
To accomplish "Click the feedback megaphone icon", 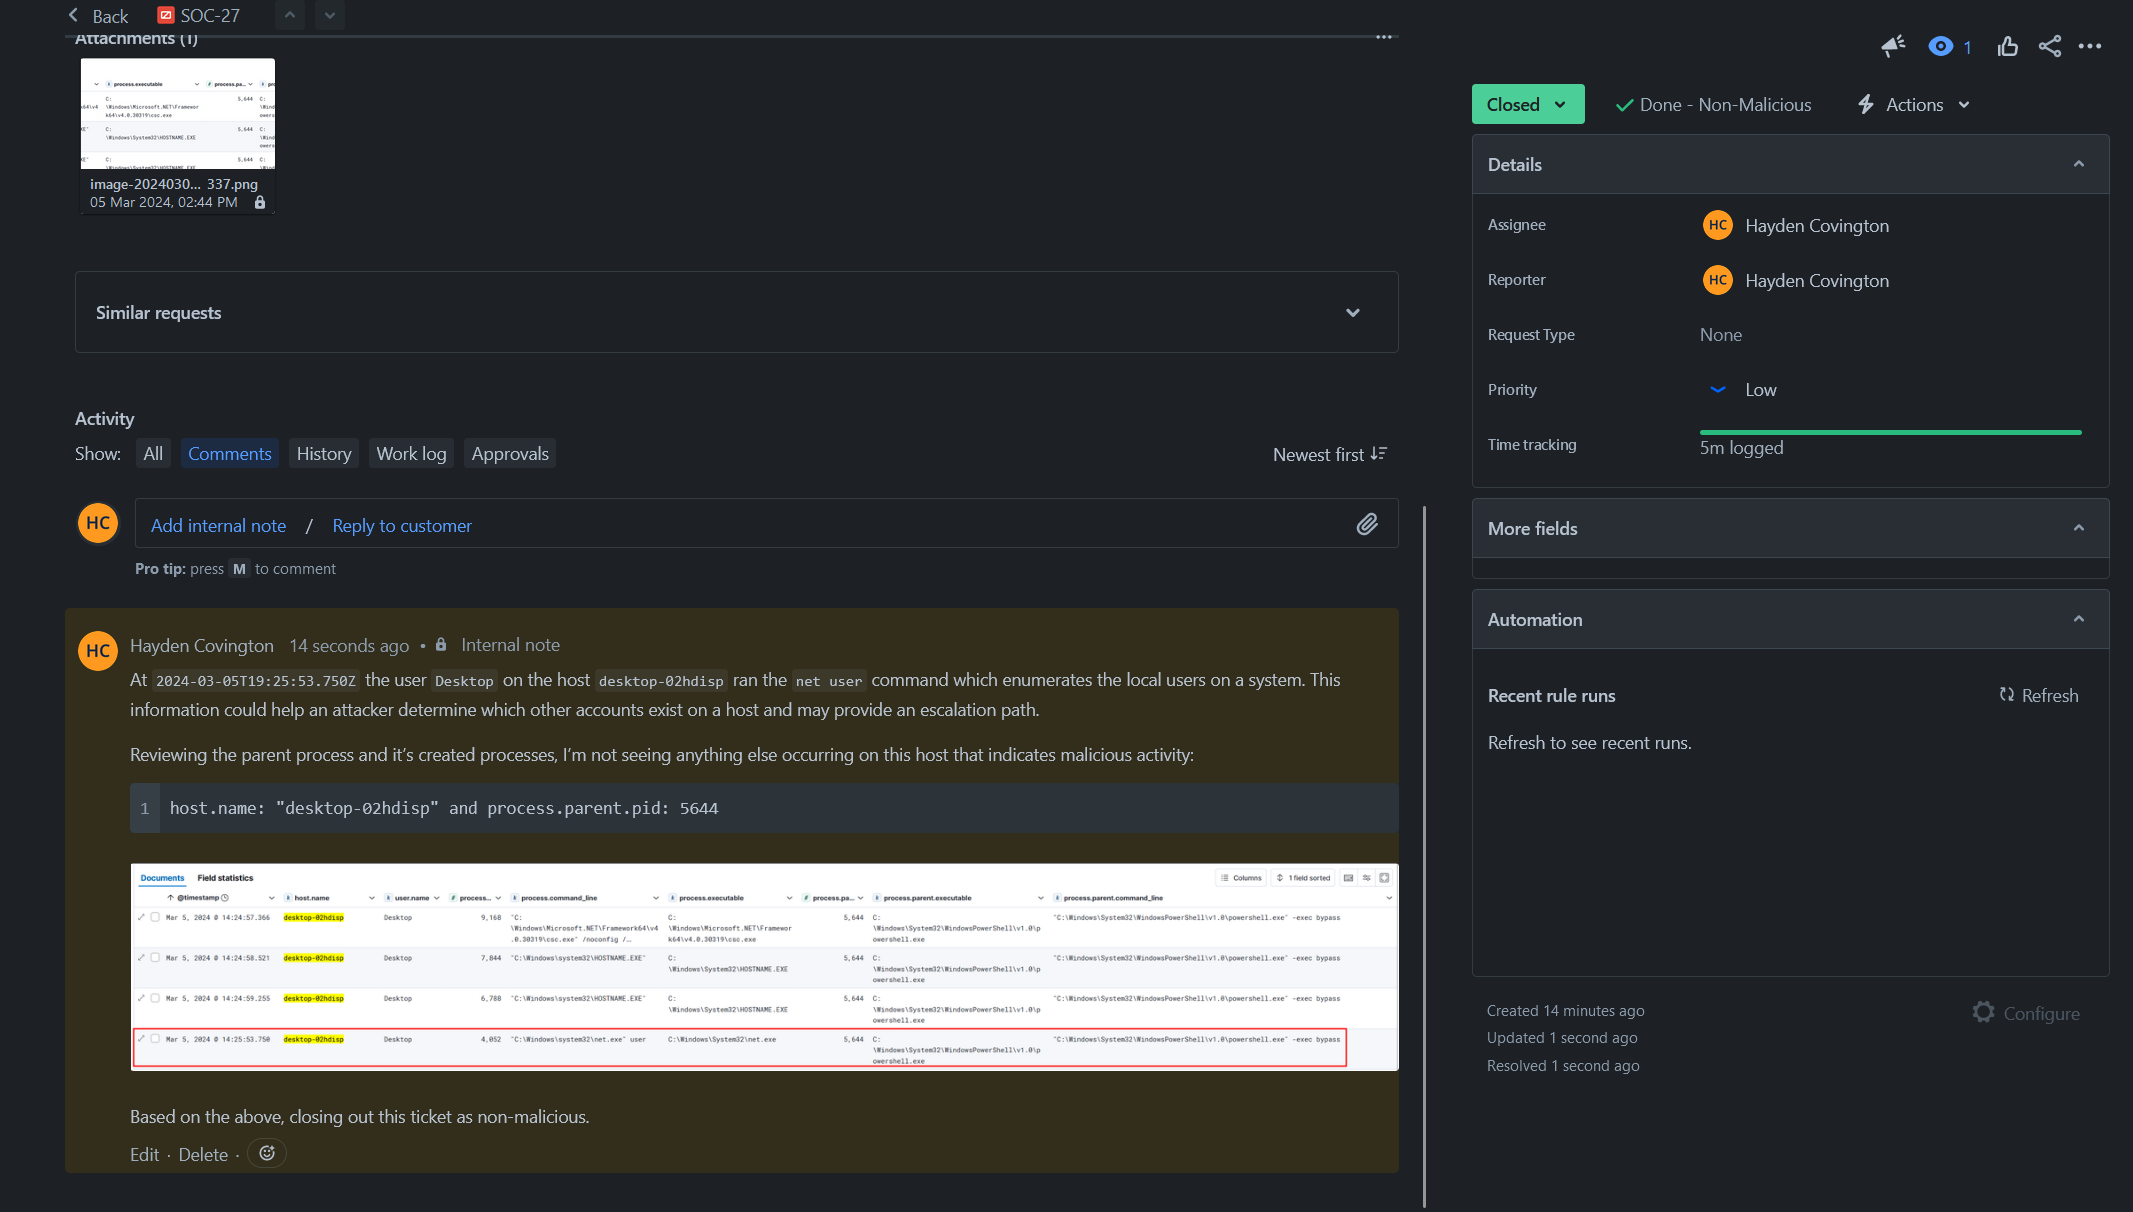I will tap(1893, 46).
